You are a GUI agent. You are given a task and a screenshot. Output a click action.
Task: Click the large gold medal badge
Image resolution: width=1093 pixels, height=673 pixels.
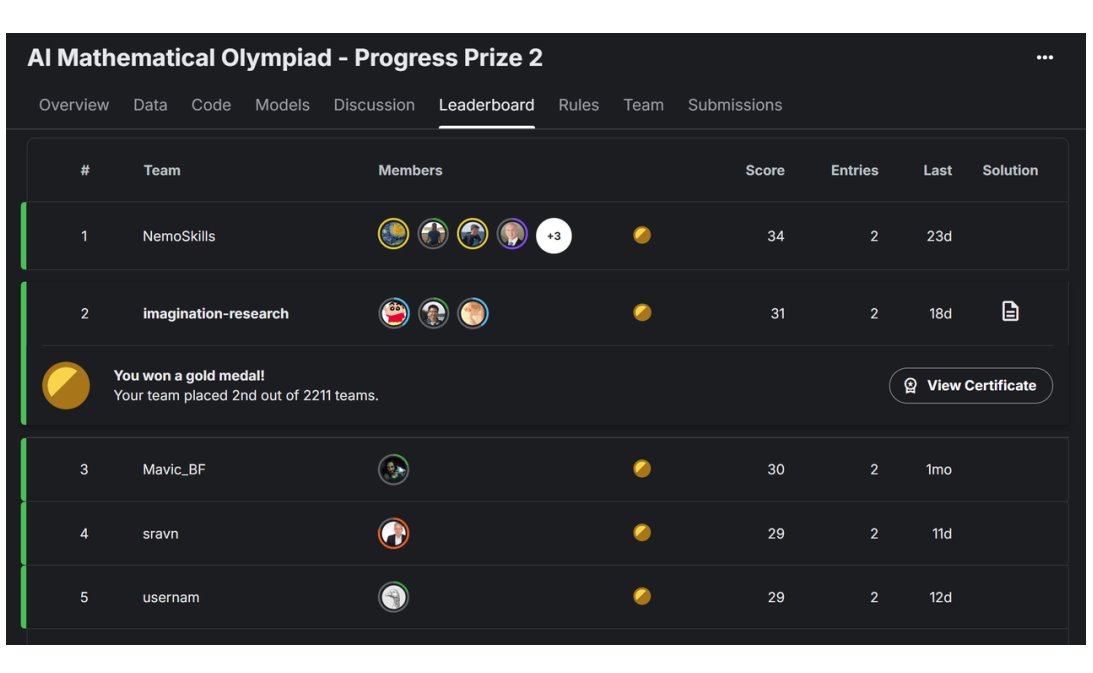point(66,385)
